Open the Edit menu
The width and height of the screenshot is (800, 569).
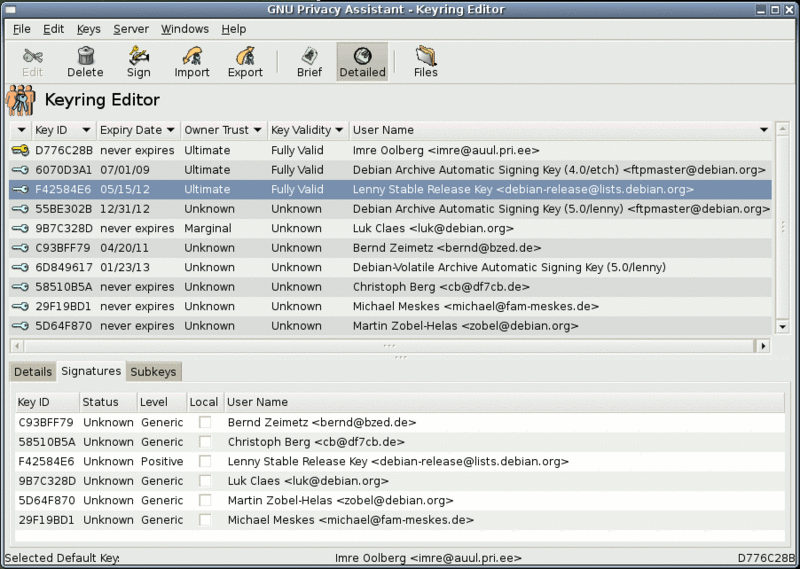click(x=54, y=29)
